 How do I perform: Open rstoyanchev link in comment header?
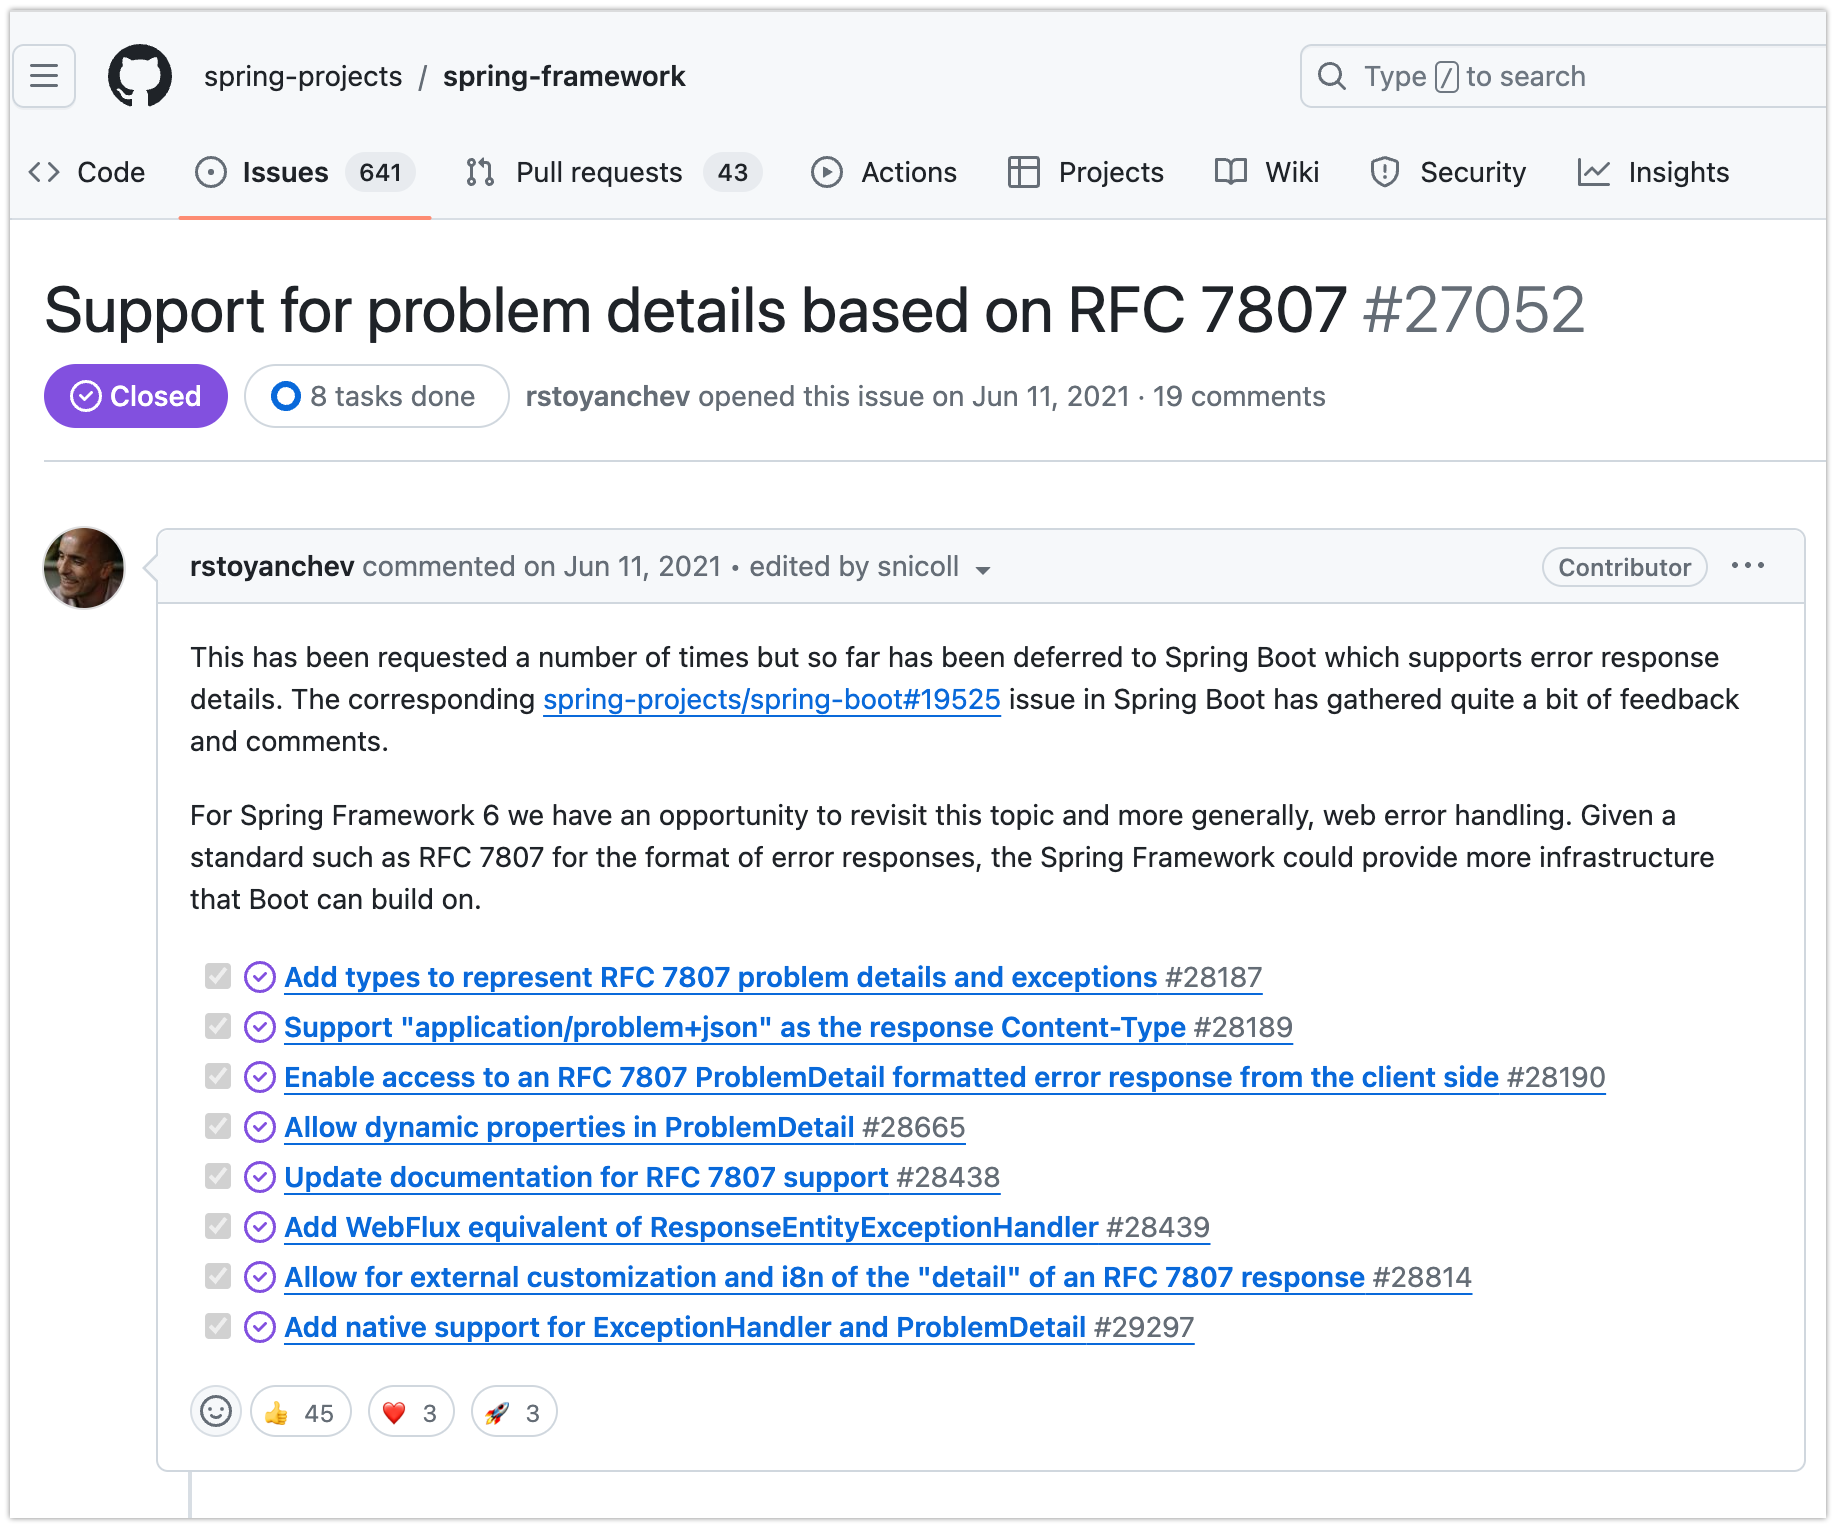[272, 566]
